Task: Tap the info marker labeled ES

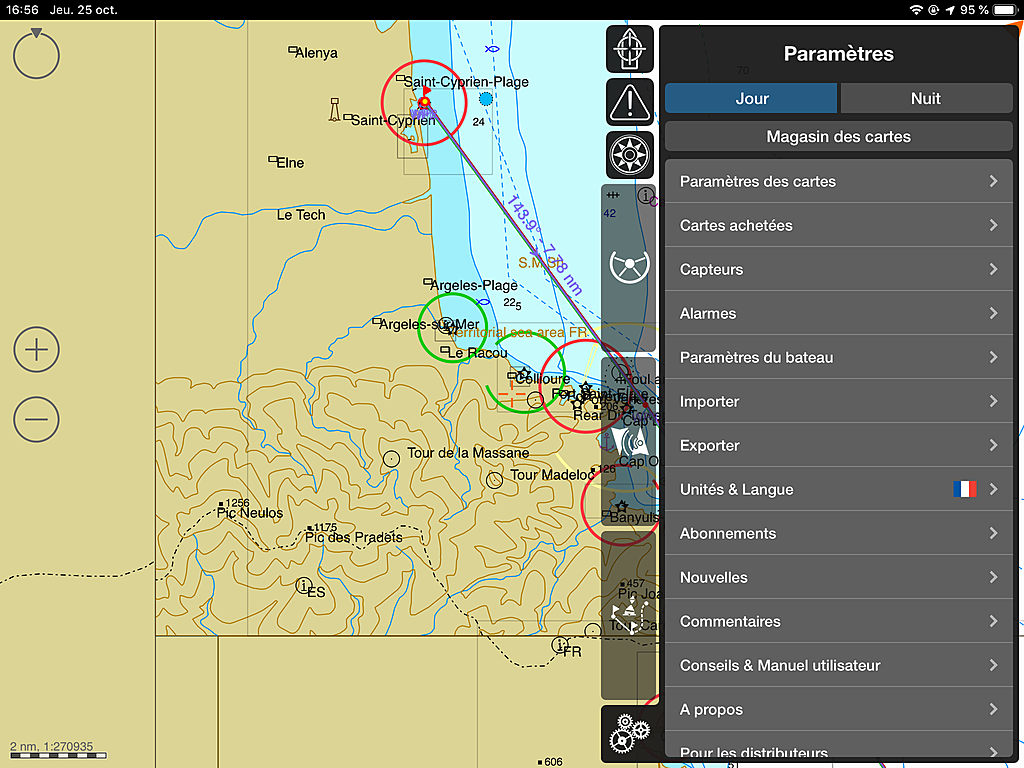Action: pyautogui.click(x=304, y=586)
